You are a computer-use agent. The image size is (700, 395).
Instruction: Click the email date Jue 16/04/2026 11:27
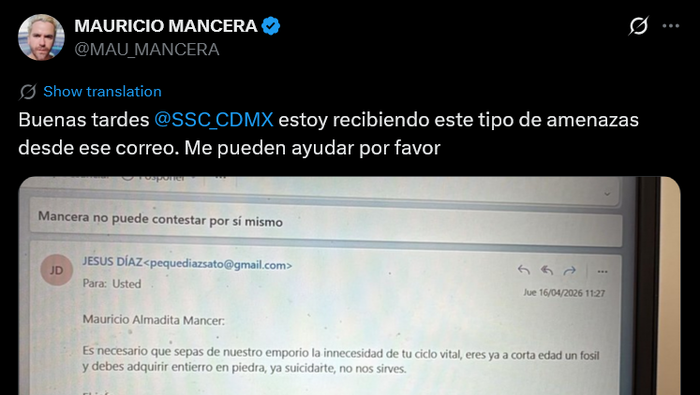(x=564, y=293)
